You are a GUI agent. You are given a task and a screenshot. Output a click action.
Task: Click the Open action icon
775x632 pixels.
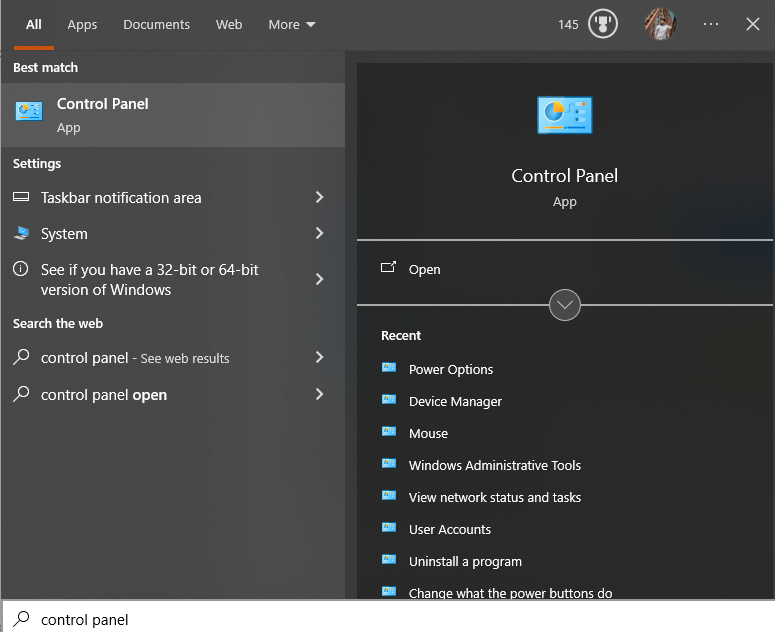click(388, 267)
